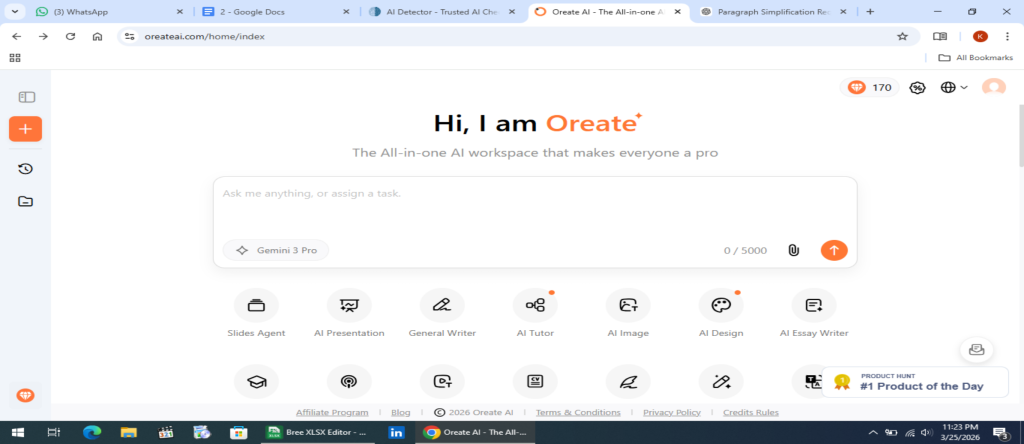The height and width of the screenshot is (444, 1024).
Task: Open the discount percent badge icon
Action: click(x=918, y=87)
